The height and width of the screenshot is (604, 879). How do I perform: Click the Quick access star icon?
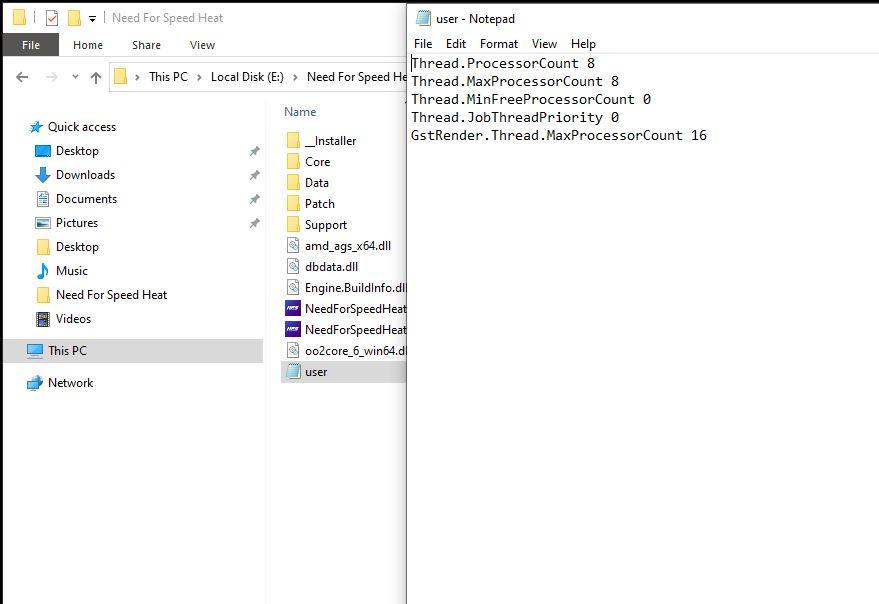click(36, 127)
